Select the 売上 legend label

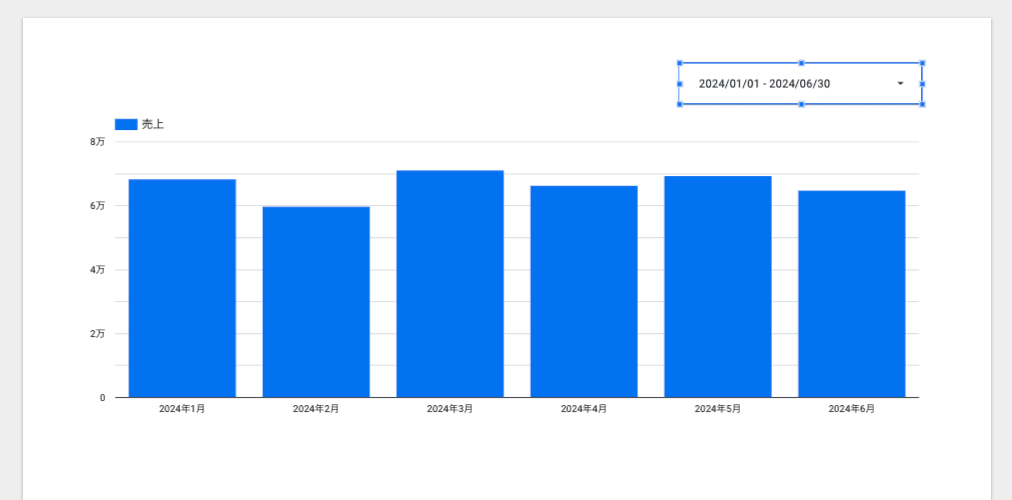point(153,124)
